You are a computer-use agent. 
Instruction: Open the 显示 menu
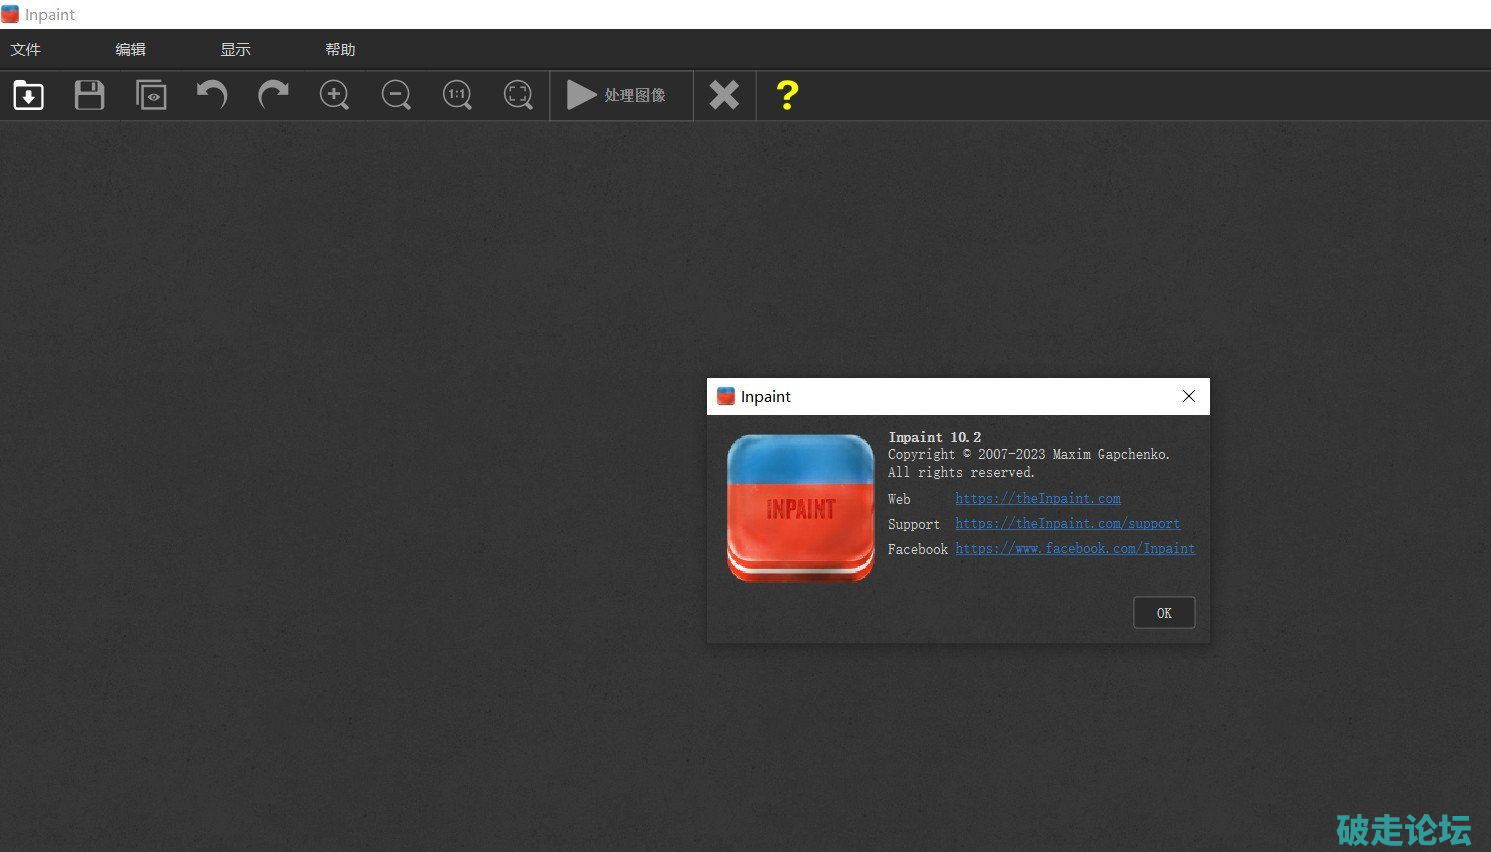(x=235, y=49)
